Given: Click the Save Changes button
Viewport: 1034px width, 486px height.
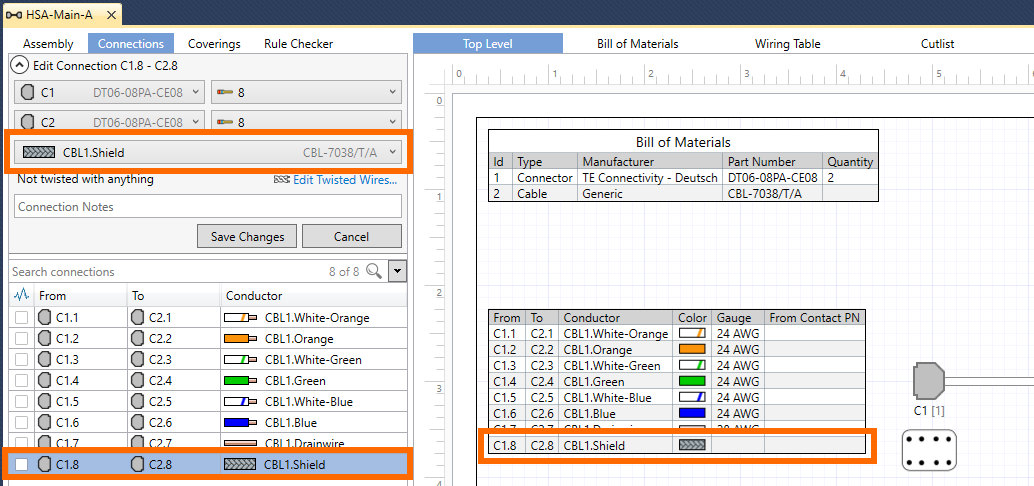Looking at the screenshot, I should [x=247, y=236].
